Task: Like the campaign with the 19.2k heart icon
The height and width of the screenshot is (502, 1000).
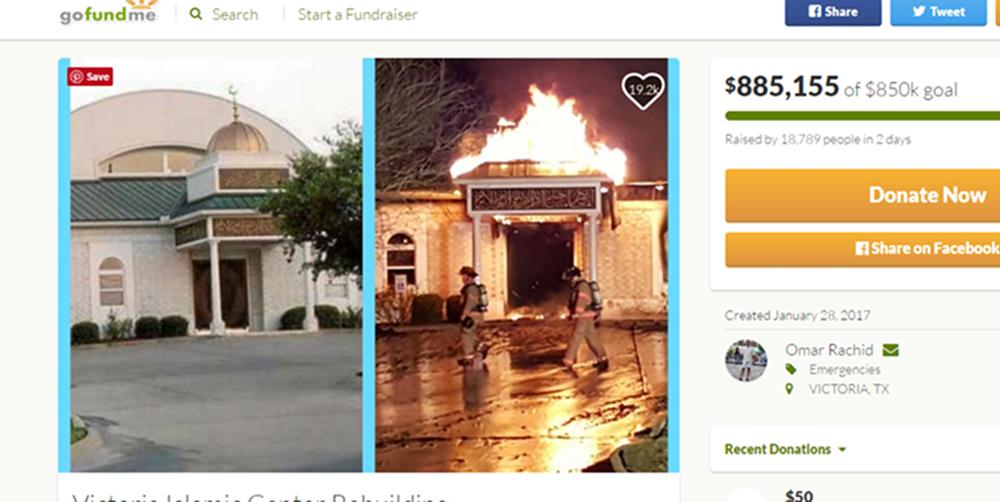Action: click(643, 90)
